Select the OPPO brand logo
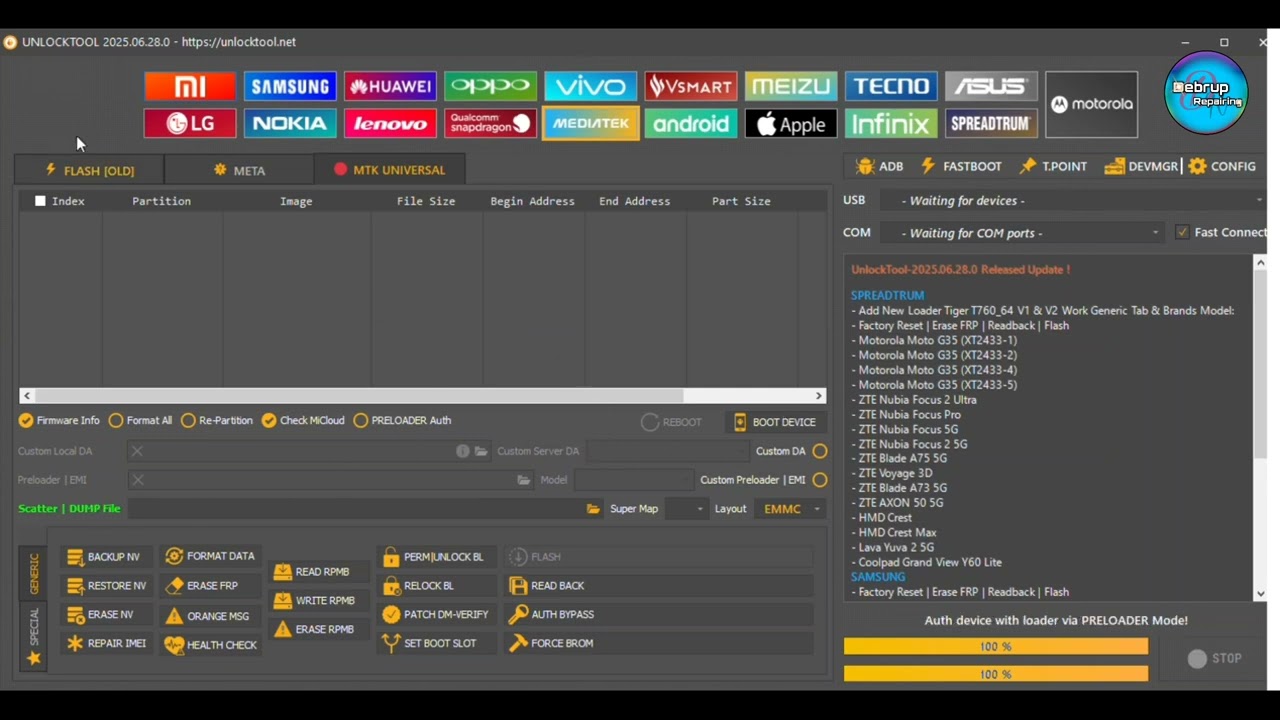The width and height of the screenshot is (1280, 720). pos(490,86)
